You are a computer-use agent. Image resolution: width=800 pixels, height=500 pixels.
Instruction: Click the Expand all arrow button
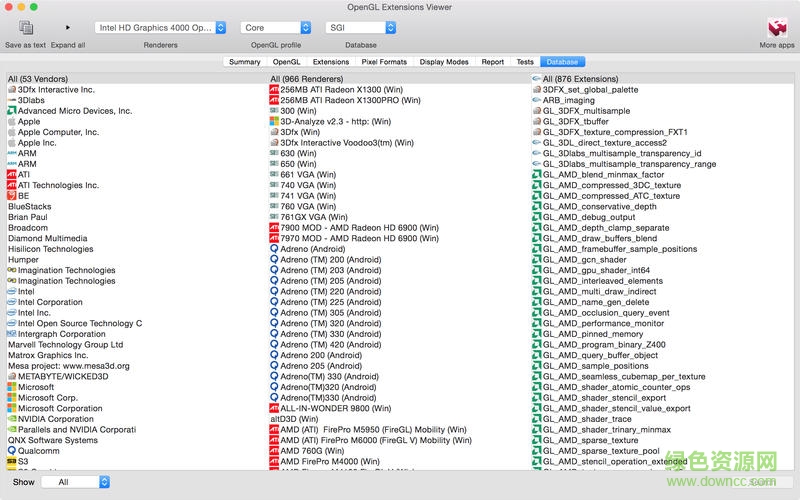tap(68, 28)
